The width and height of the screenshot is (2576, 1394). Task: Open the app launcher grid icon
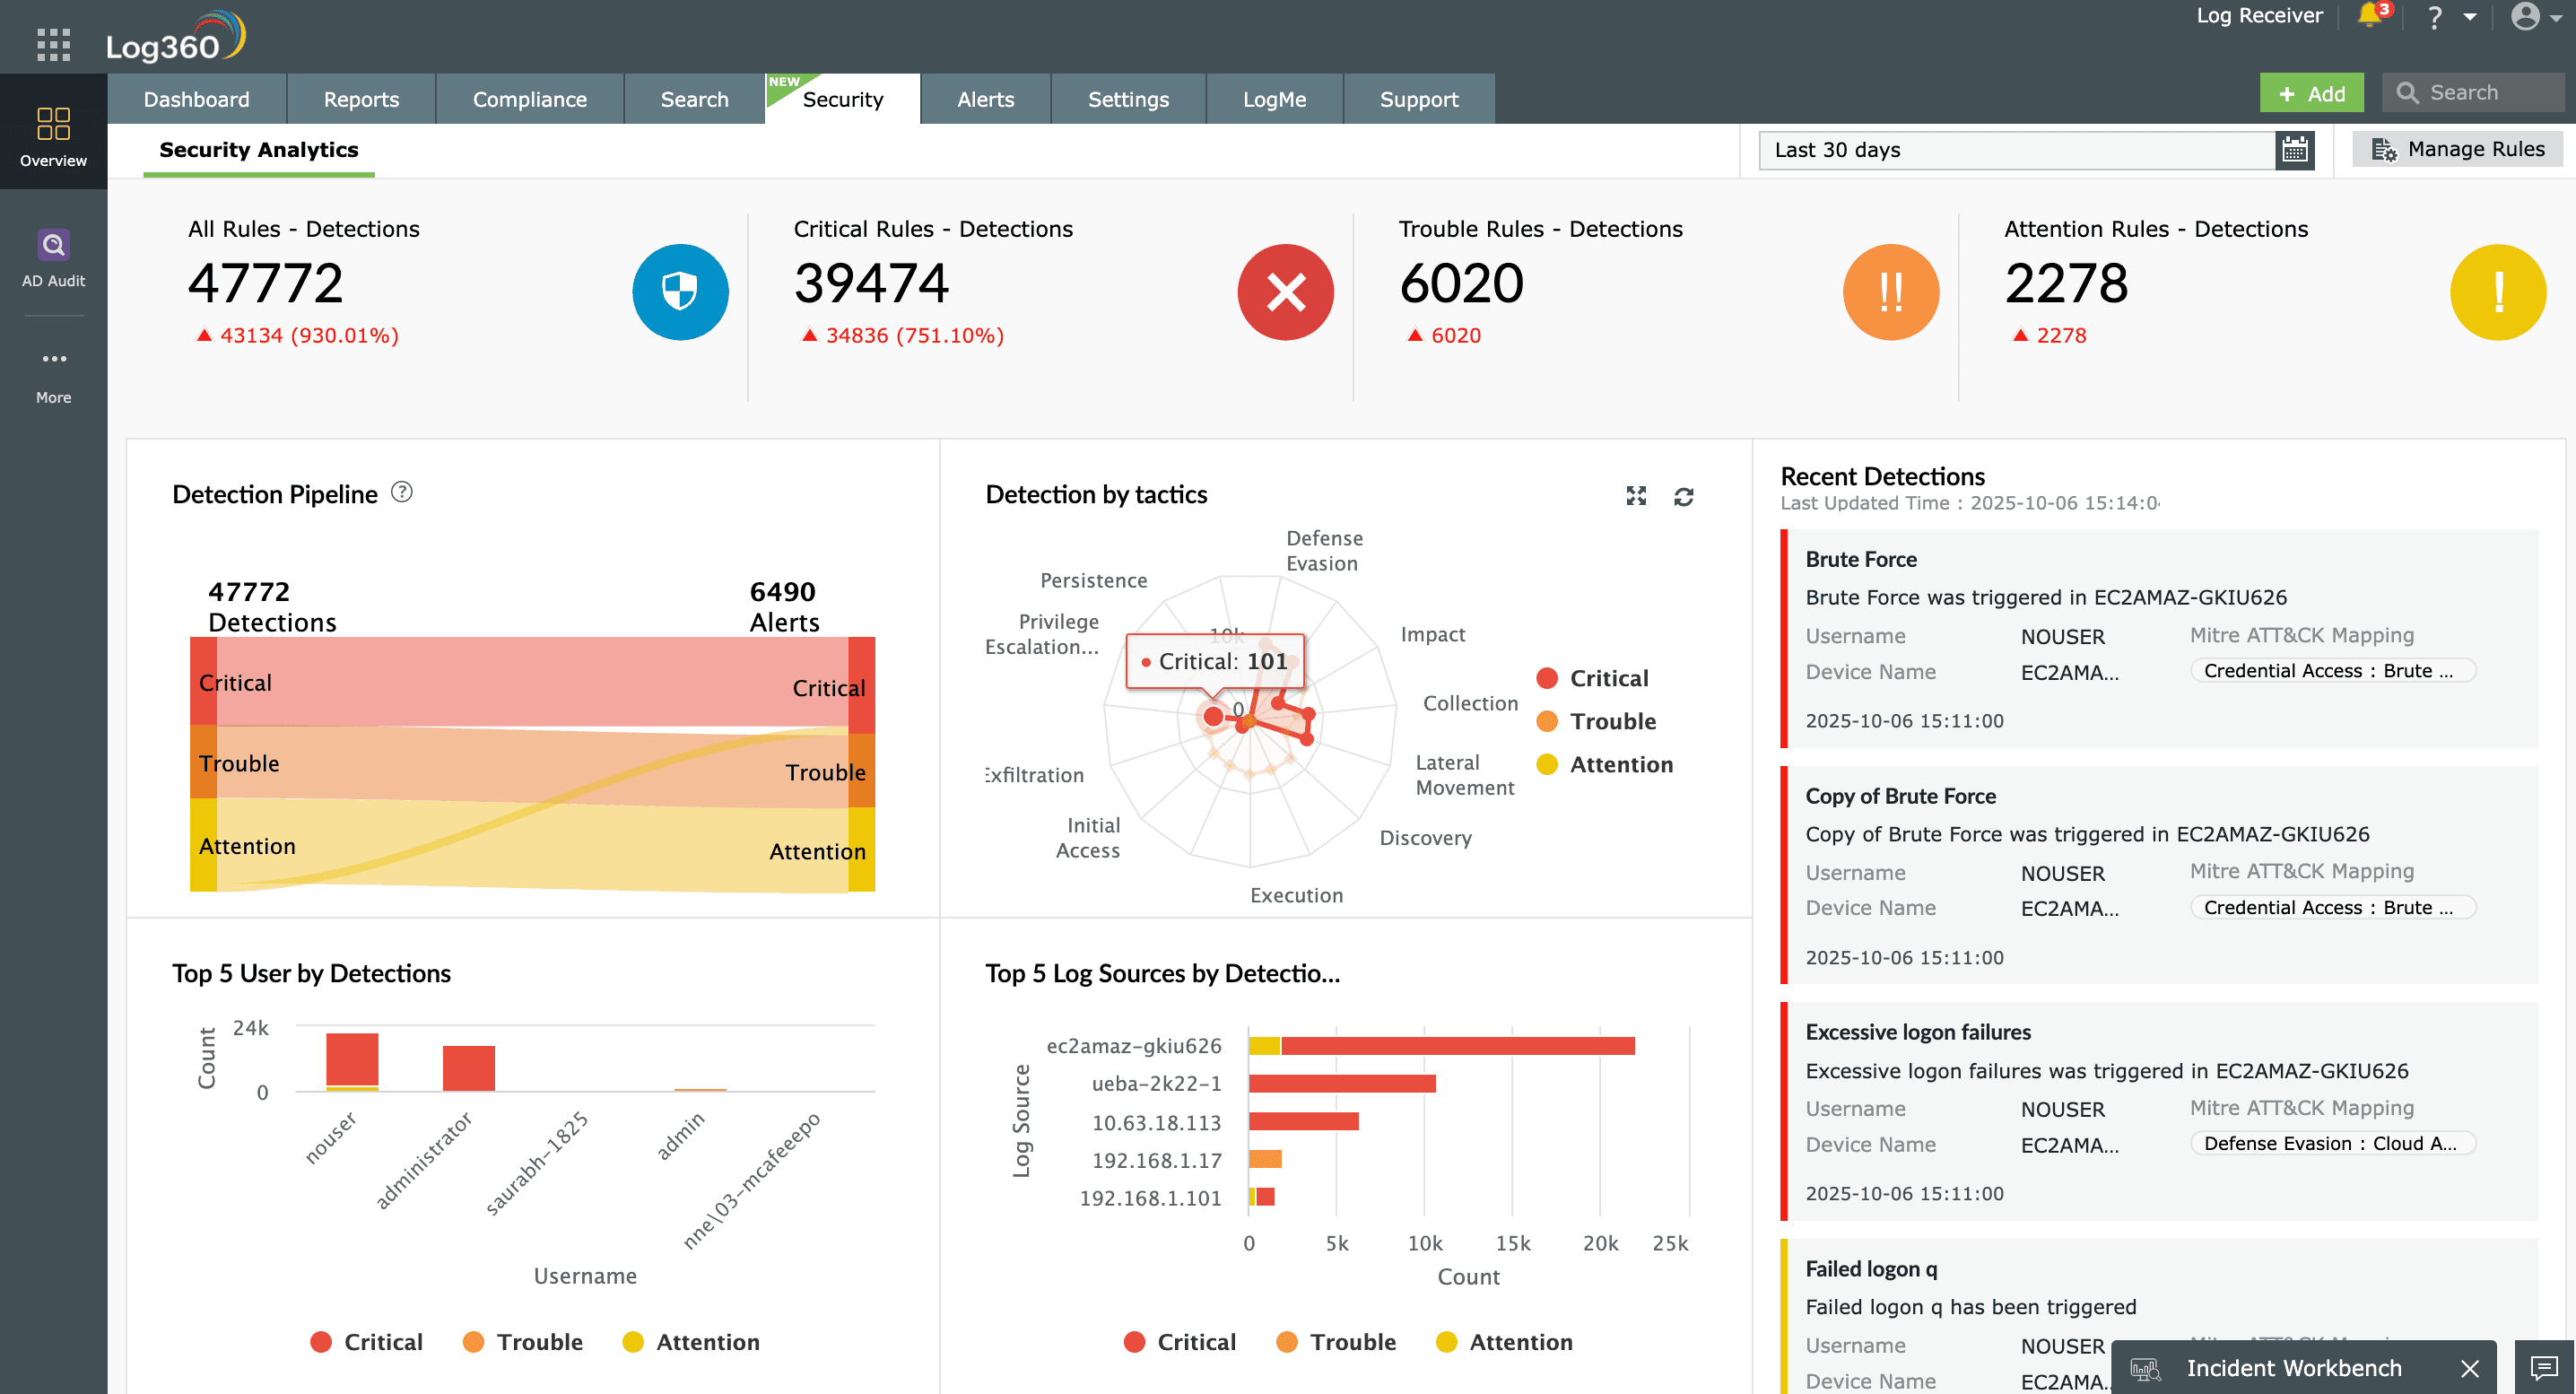[x=52, y=44]
